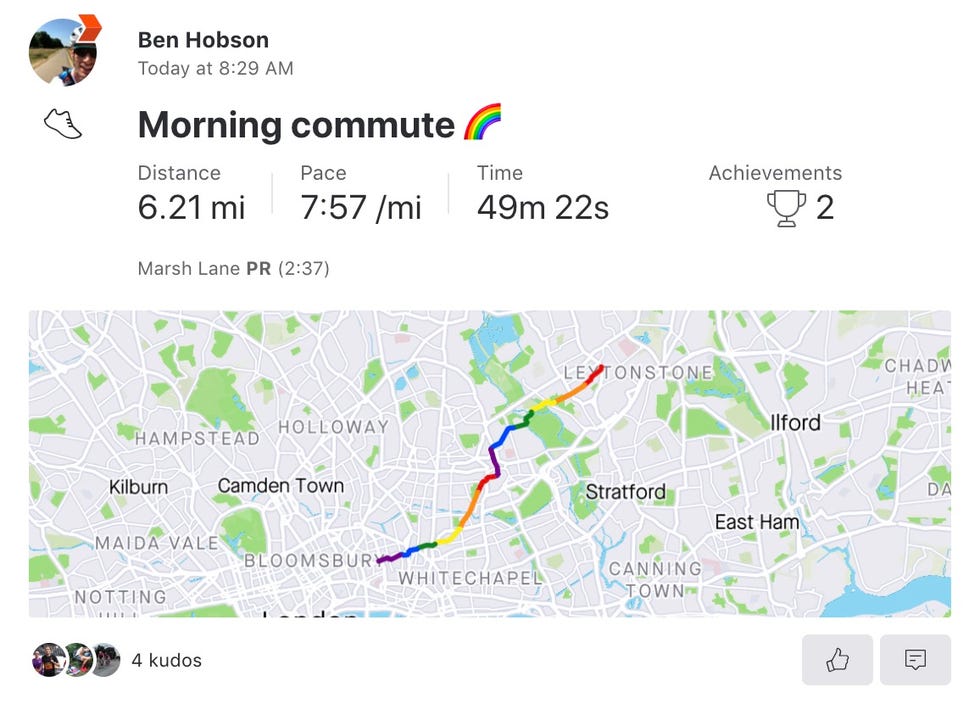Click the Camden Town label on the map
Image resolution: width=980 pixels, height=704 pixels.
point(281,486)
